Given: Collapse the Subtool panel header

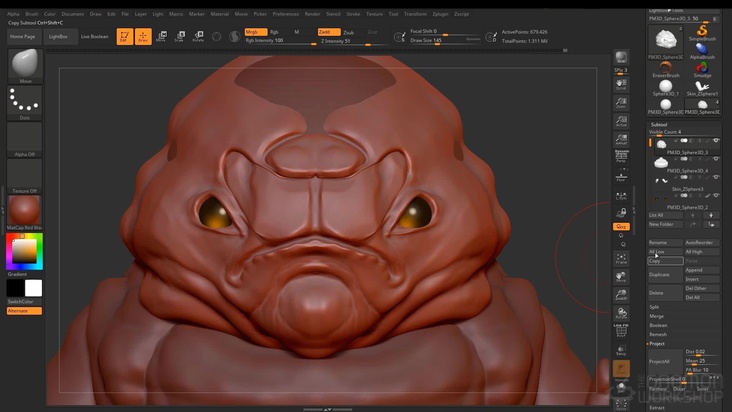Looking at the screenshot, I should click(659, 125).
